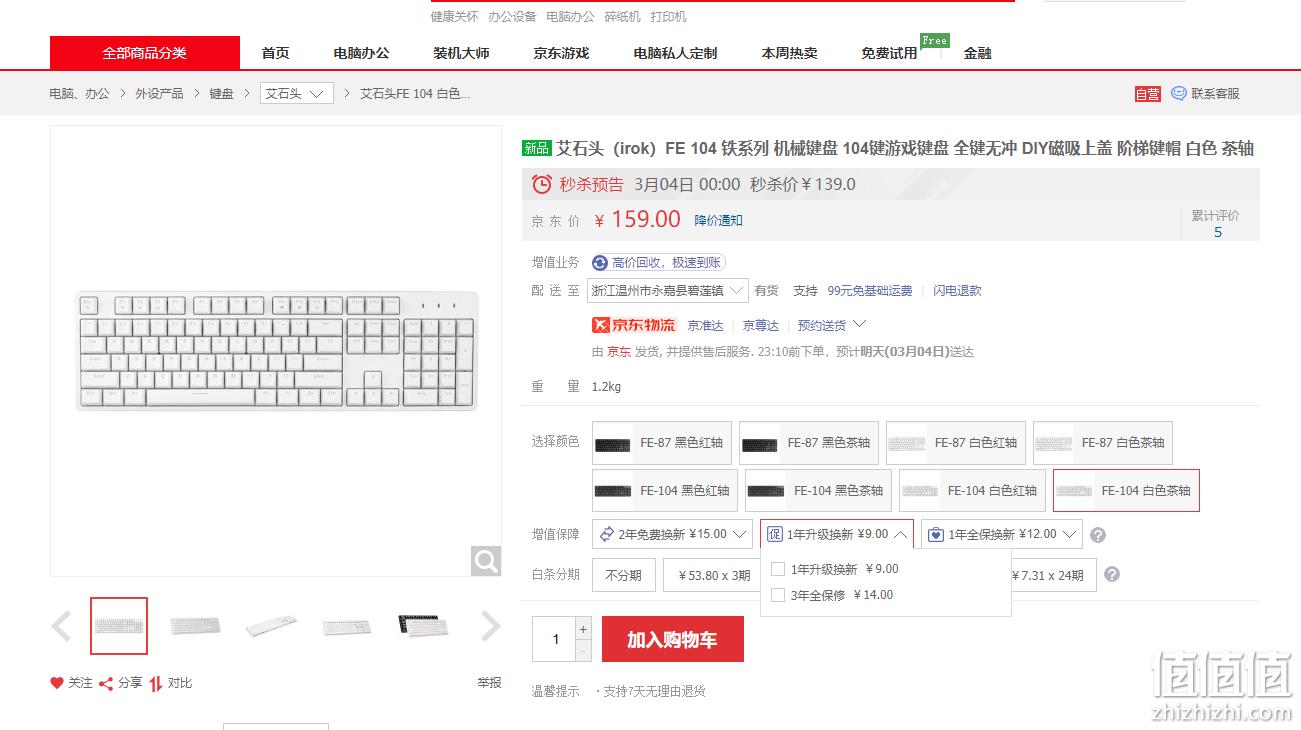This screenshot has height=730, width=1301.
Task: Click the 京东物流 logo
Action: click(634, 325)
